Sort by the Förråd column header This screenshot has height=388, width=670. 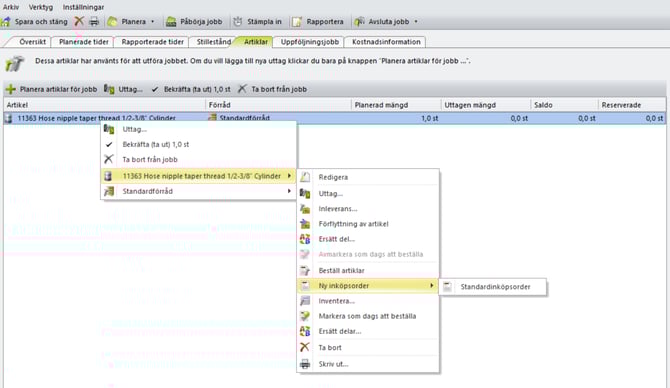click(278, 105)
